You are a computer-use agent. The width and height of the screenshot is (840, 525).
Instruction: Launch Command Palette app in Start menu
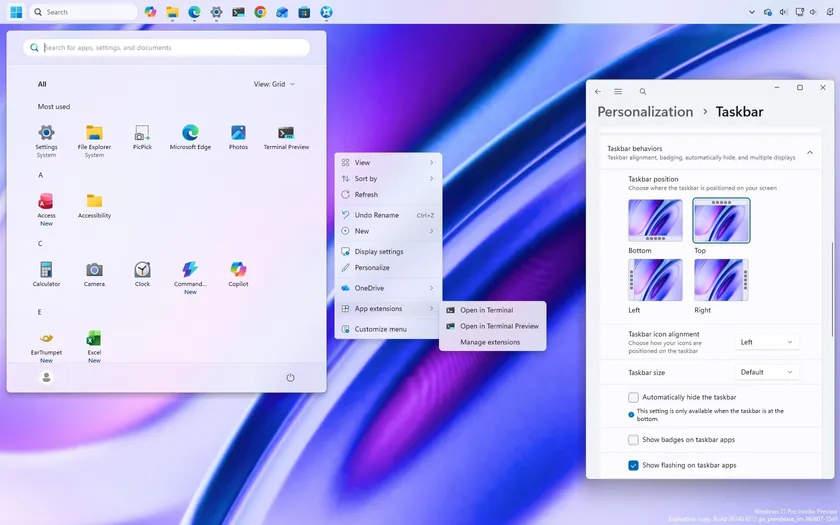190,278
